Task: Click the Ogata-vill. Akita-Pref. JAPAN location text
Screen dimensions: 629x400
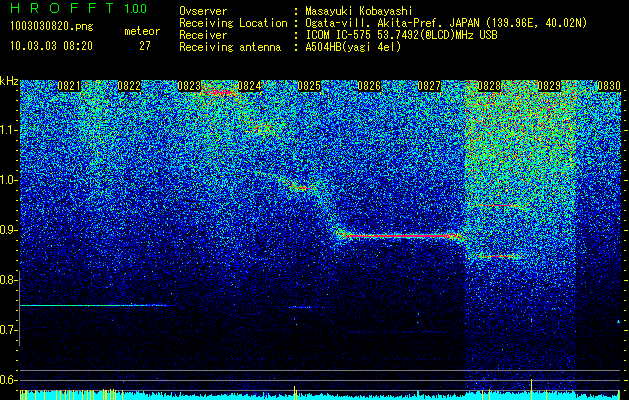Action: (x=446, y=23)
